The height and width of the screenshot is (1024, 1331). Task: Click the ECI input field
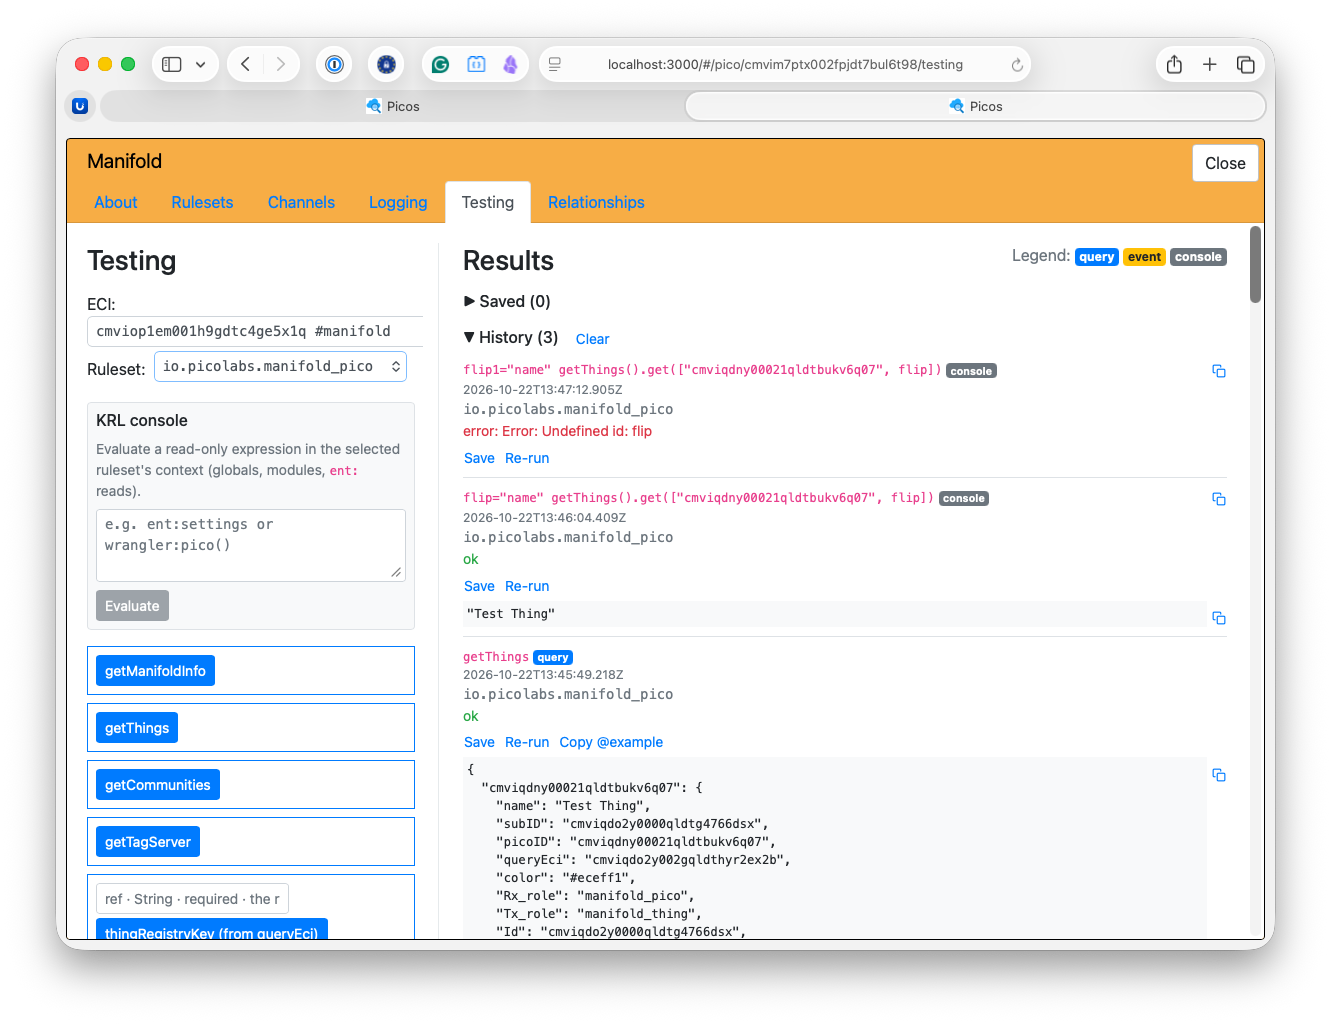[255, 331]
